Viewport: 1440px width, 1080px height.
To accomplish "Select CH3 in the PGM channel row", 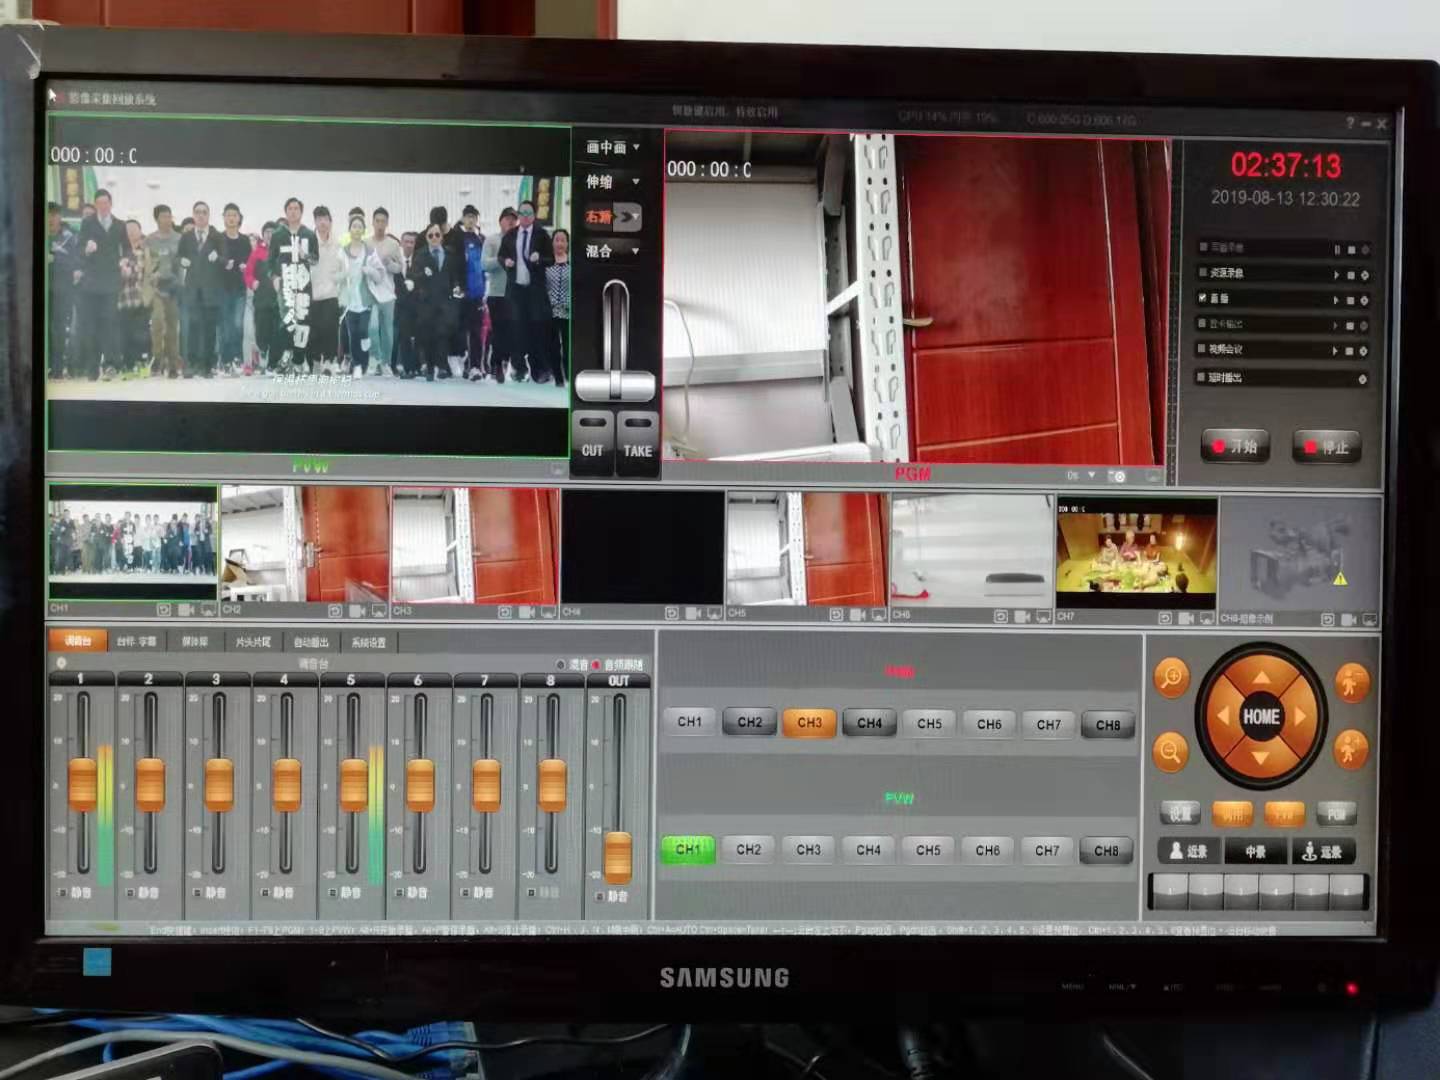I will [x=809, y=722].
